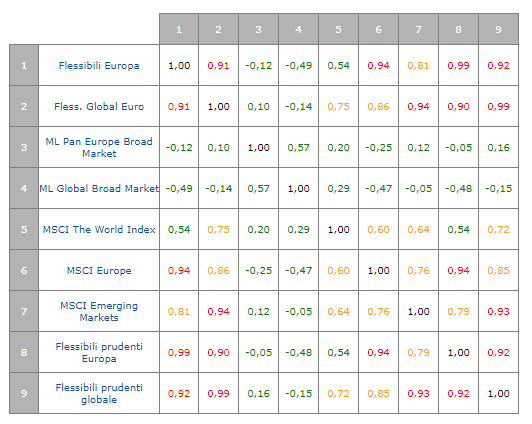Select 0,93 in MSCI Emerging Markets row

(x=498, y=311)
